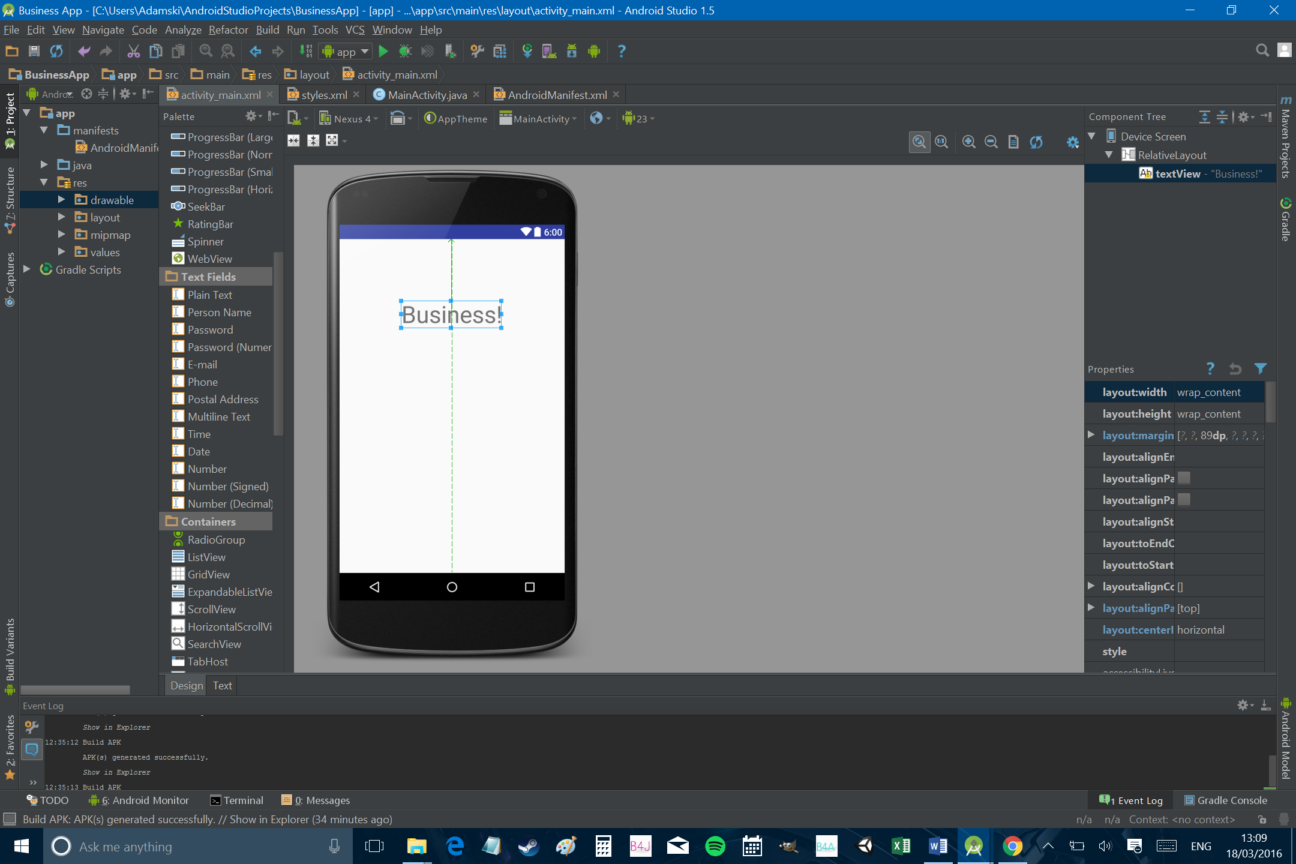Image resolution: width=1296 pixels, height=864 pixels.
Task: Zoom in on the layout preview
Action: coord(969,141)
